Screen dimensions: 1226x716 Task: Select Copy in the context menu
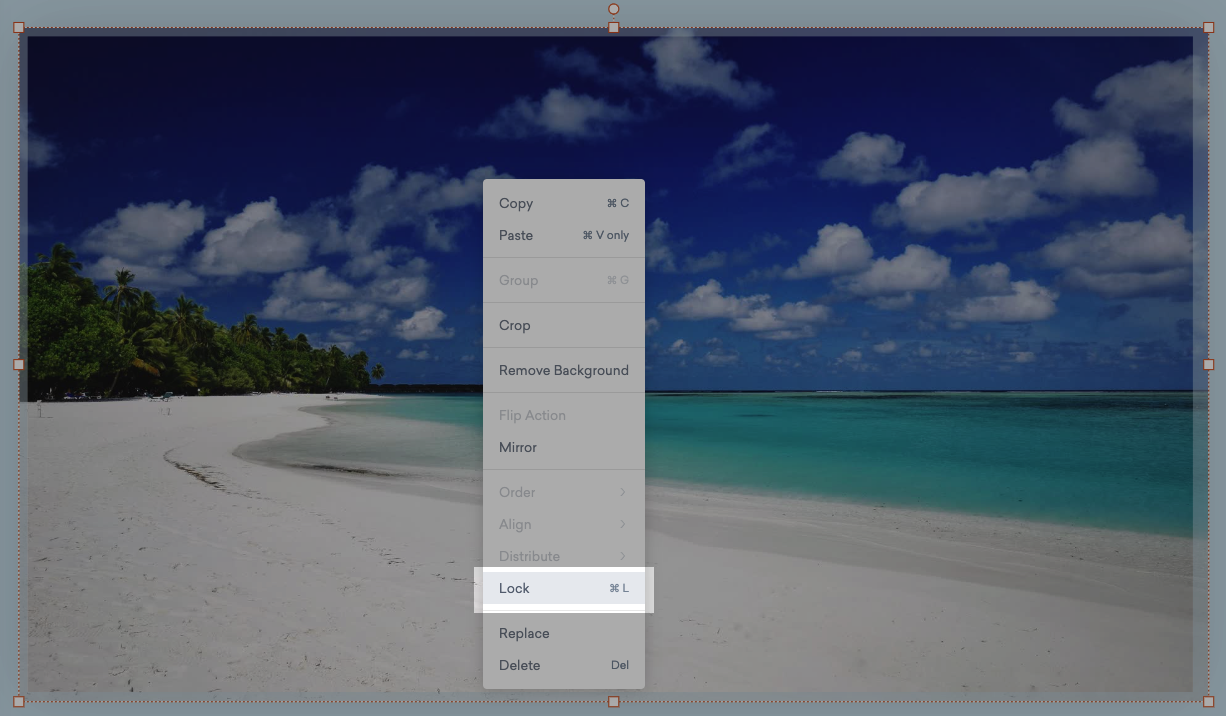coord(563,203)
